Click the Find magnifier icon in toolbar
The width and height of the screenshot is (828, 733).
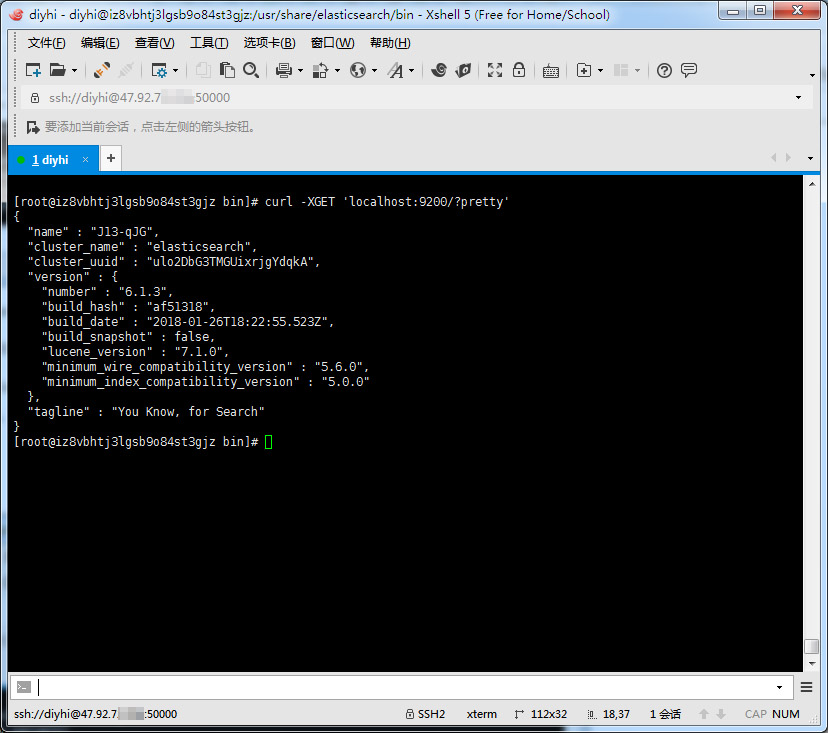click(x=251, y=70)
